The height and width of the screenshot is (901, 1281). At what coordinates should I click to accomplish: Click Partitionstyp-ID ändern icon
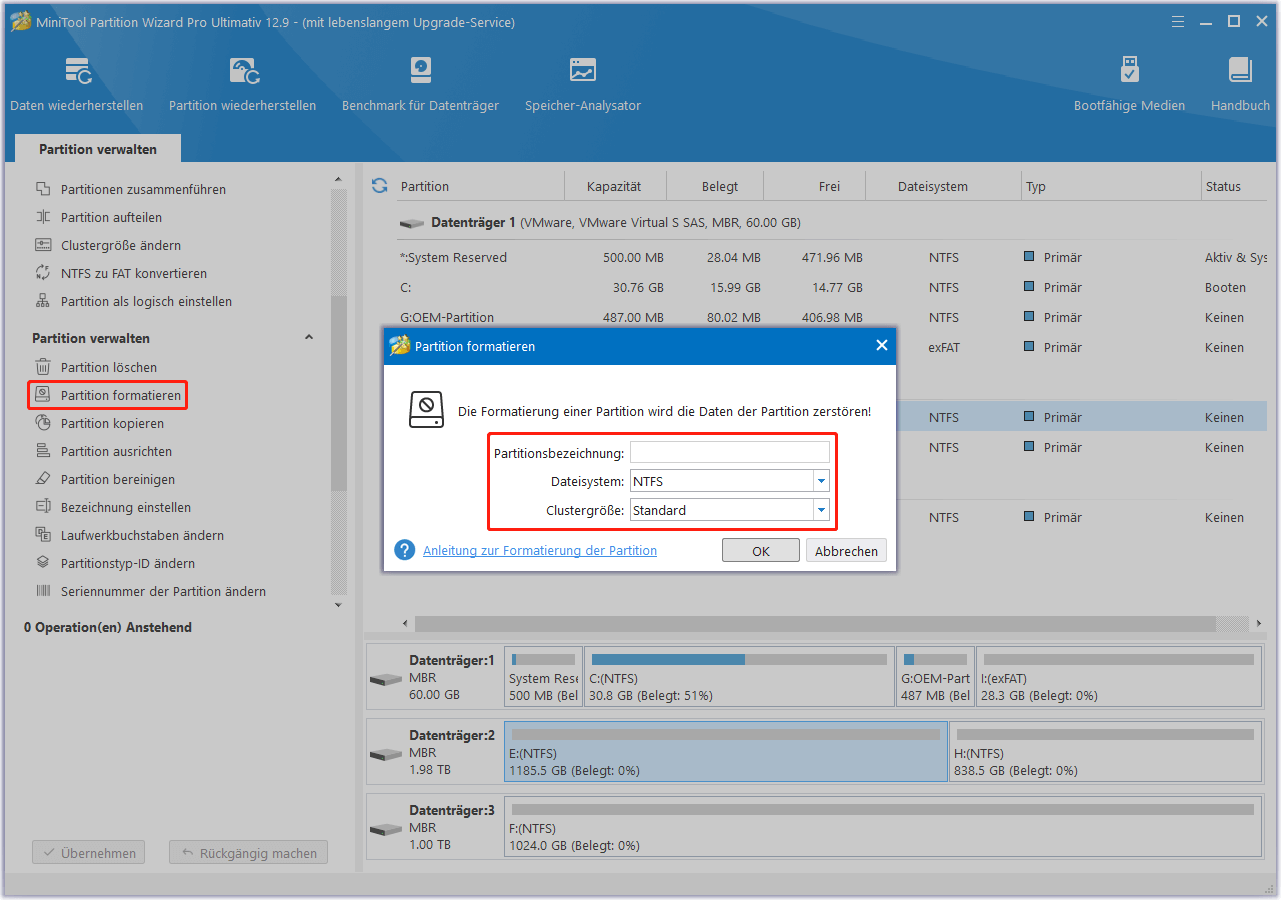tap(43, 563)
